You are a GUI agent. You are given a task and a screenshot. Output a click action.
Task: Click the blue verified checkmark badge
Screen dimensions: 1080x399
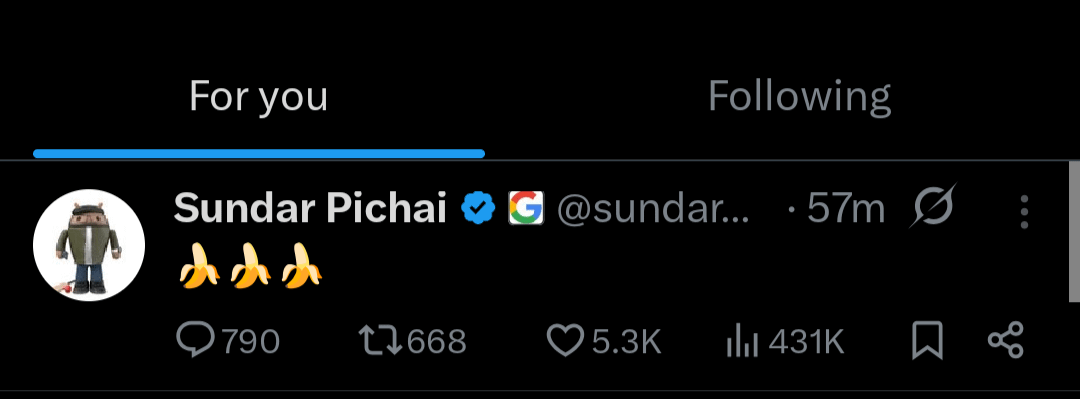479,208
